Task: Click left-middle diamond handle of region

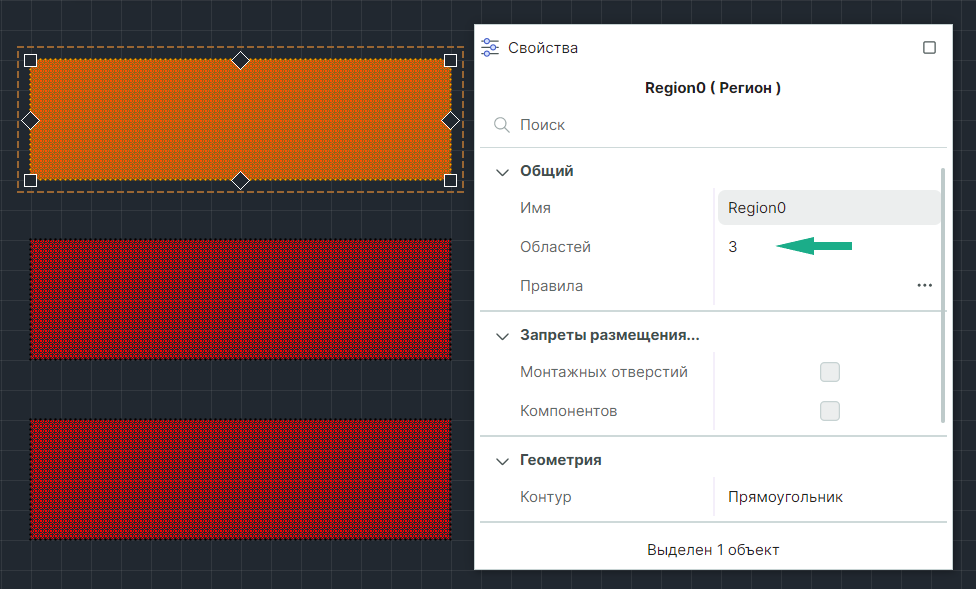Action: [x=30, y=120]
